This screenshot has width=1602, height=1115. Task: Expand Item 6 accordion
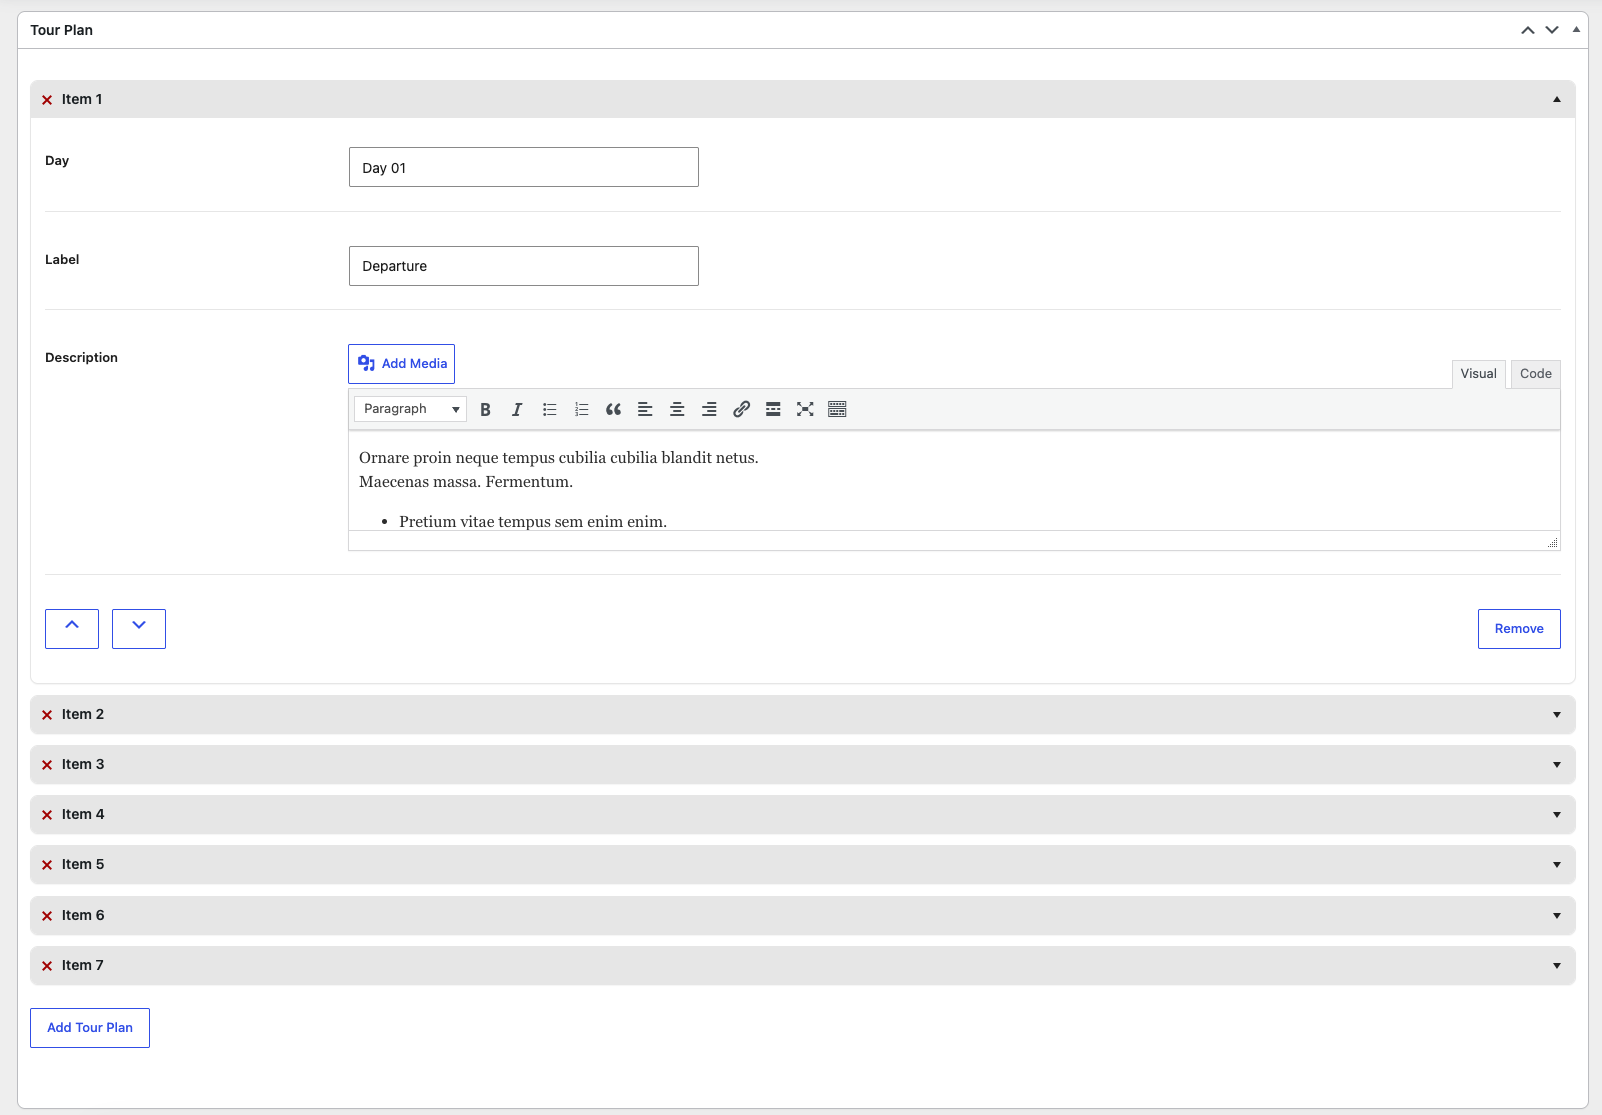coord(1557,916)
